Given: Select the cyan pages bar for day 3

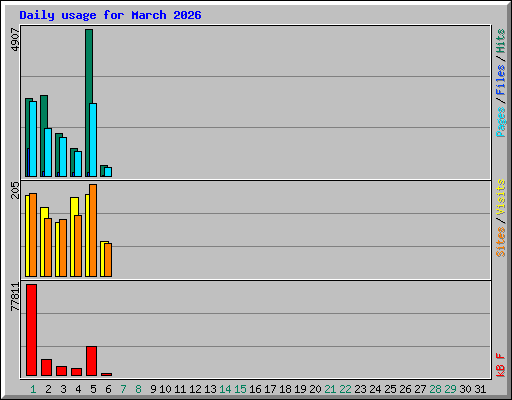Looking at the screenshot, I should [63, 157].
